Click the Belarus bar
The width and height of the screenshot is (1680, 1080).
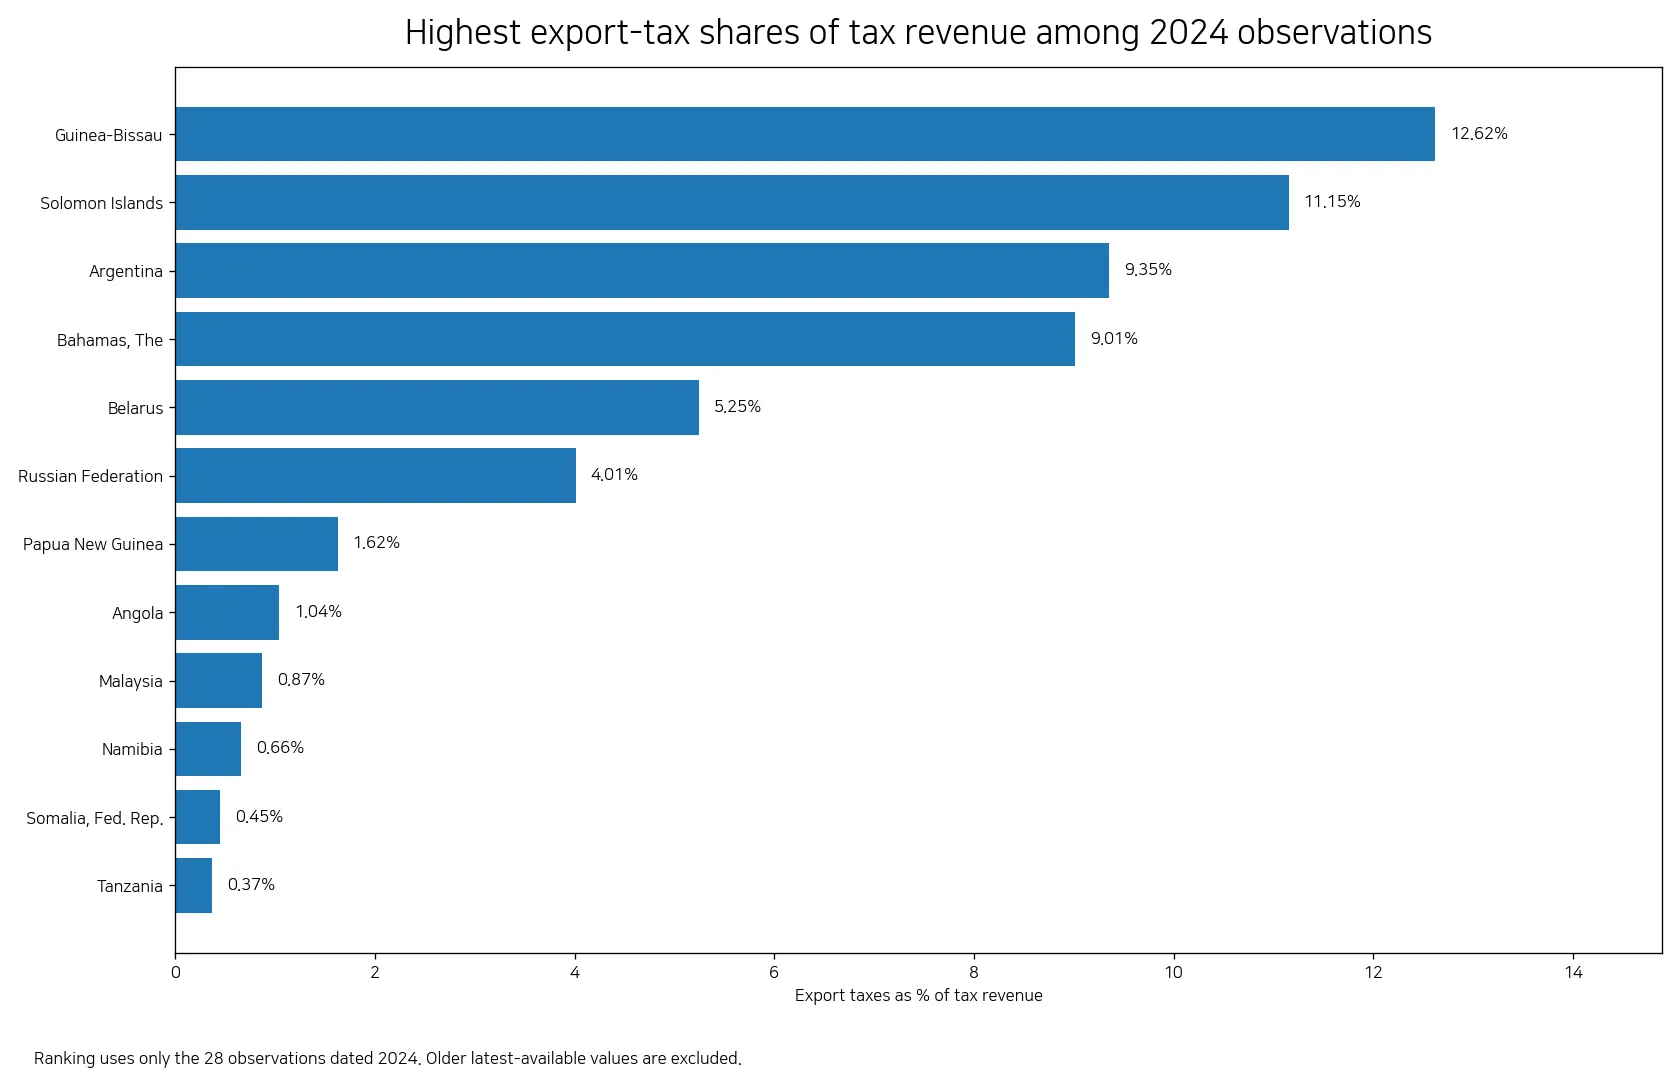(x=437, y=407)
